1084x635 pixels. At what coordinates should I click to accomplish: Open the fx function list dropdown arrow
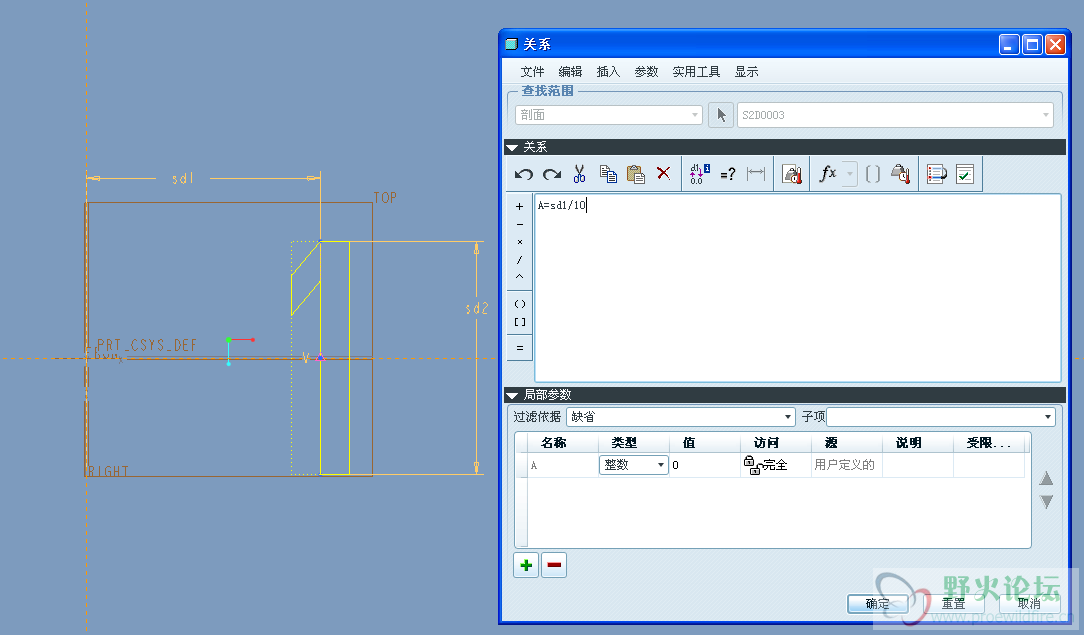pyautogui.click(x=850, y=174)
